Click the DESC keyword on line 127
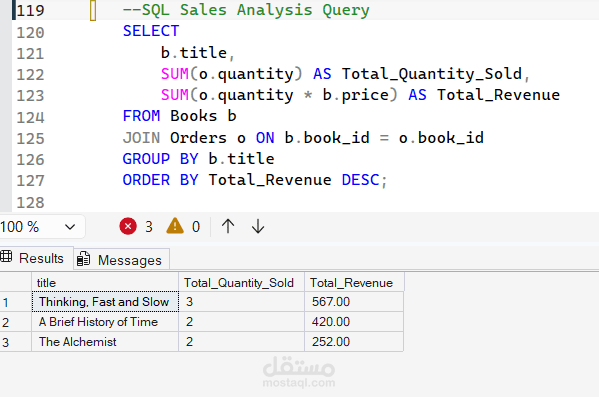This screenshot has width=599, height=397. [x=360, y=180]
